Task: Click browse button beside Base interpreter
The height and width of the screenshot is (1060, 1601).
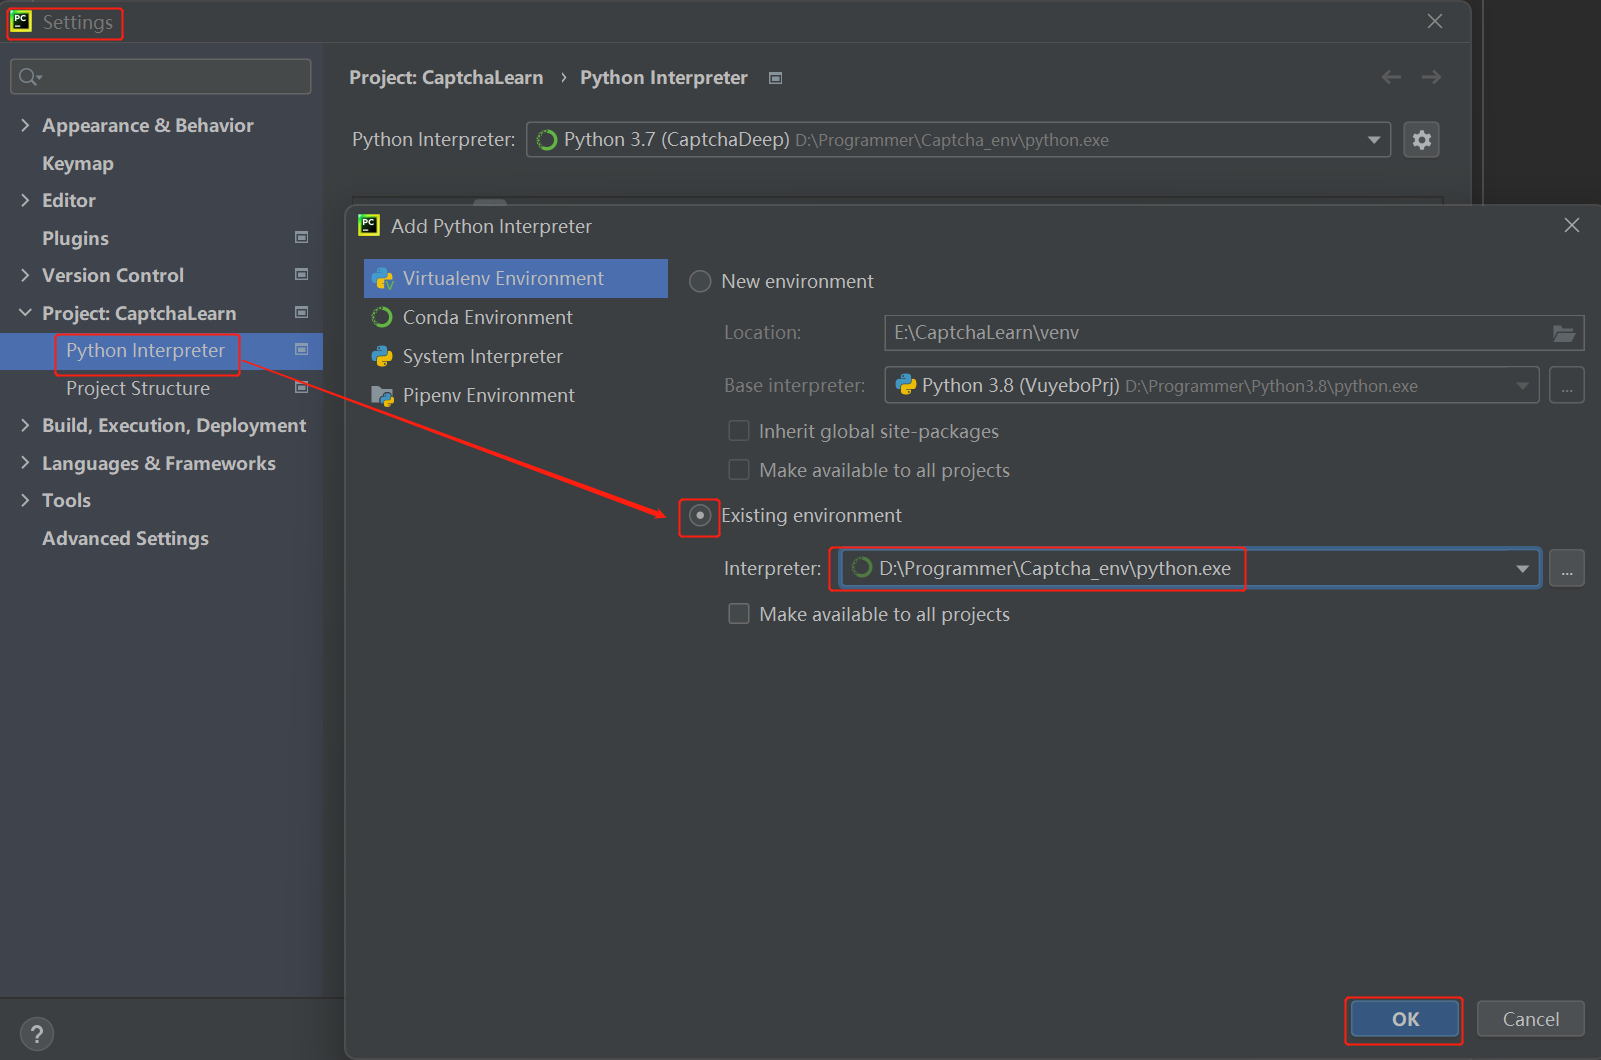Action: (1566, 386)
